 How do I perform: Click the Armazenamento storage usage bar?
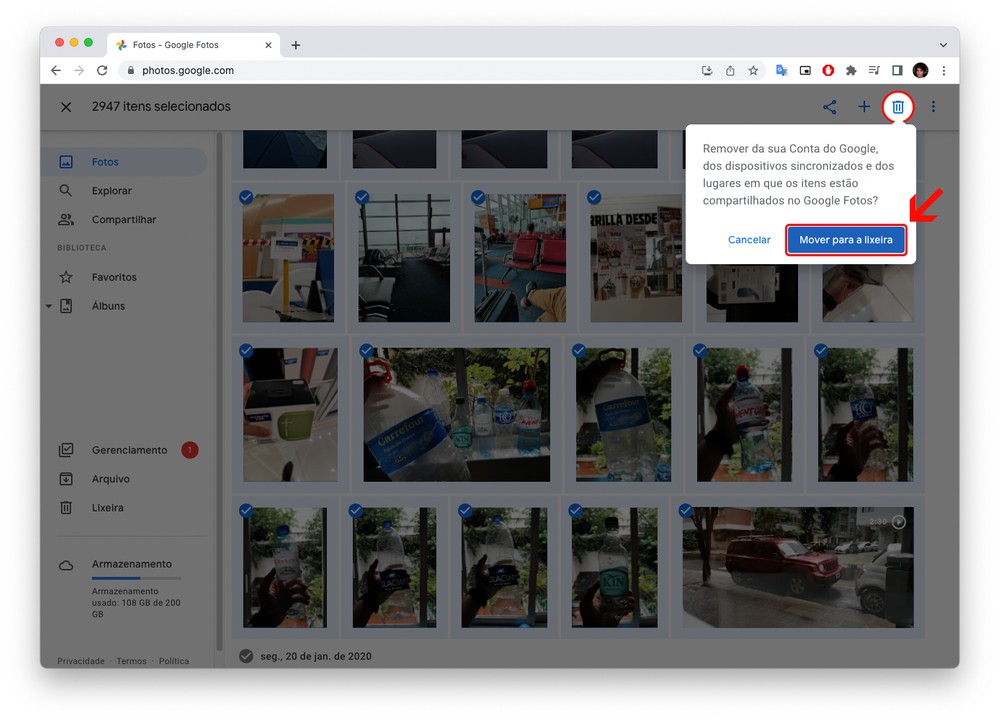[x=136, y=578]
